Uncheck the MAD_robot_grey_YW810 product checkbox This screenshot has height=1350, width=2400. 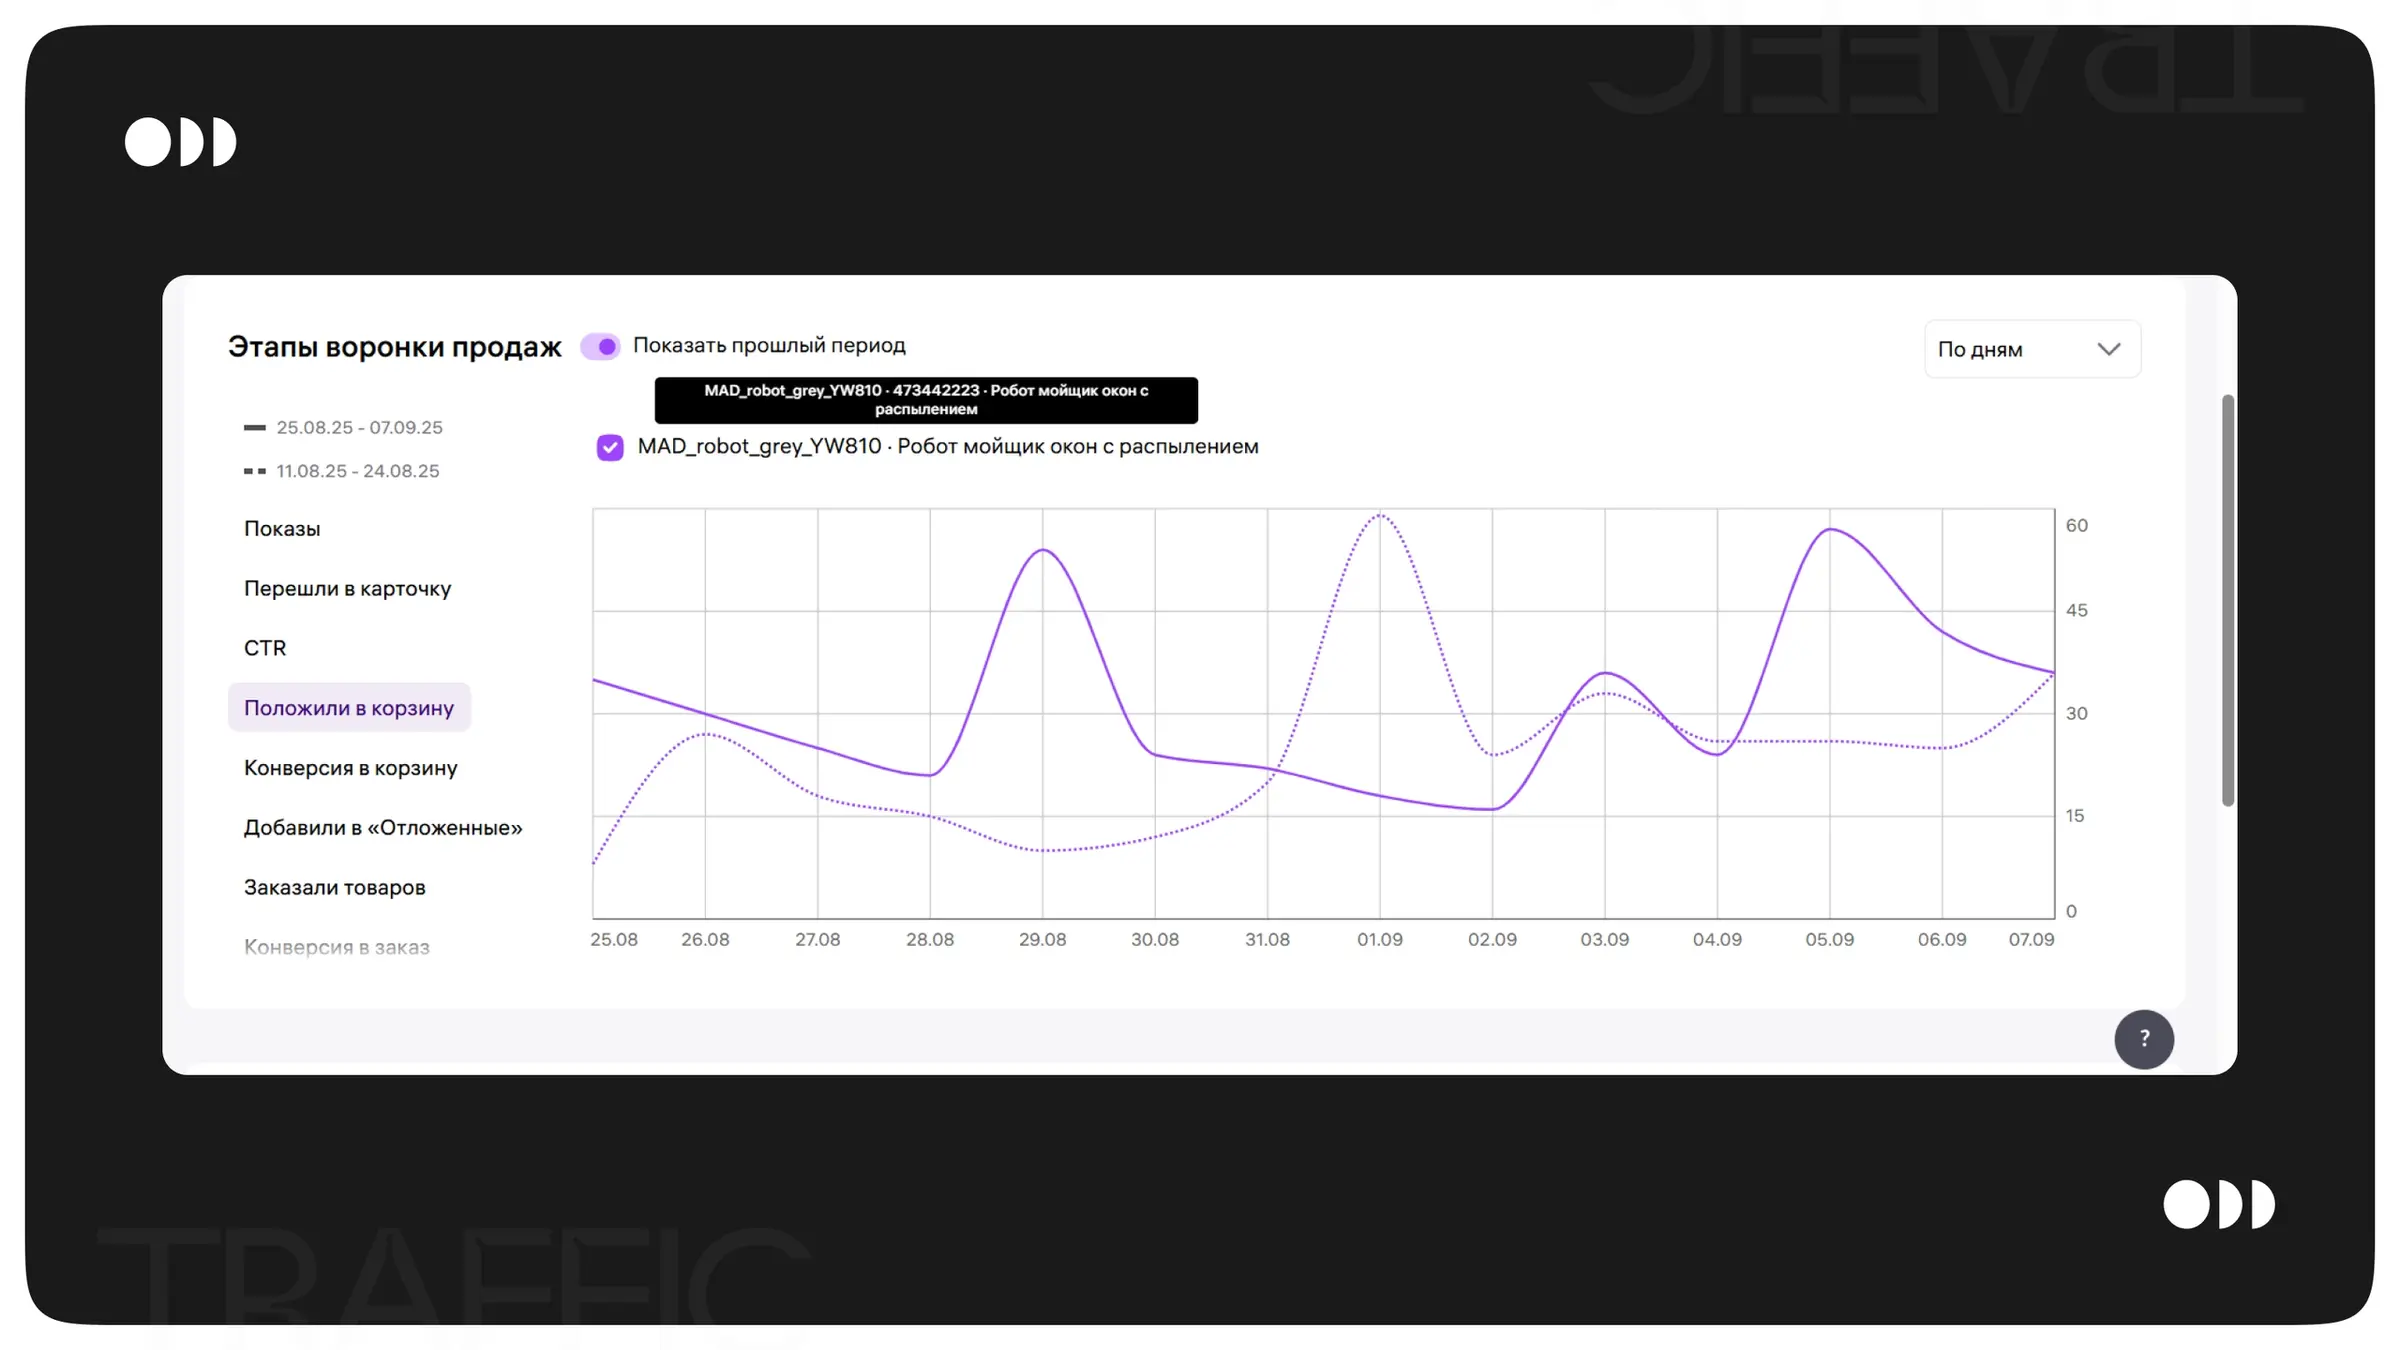pos(610,447)
